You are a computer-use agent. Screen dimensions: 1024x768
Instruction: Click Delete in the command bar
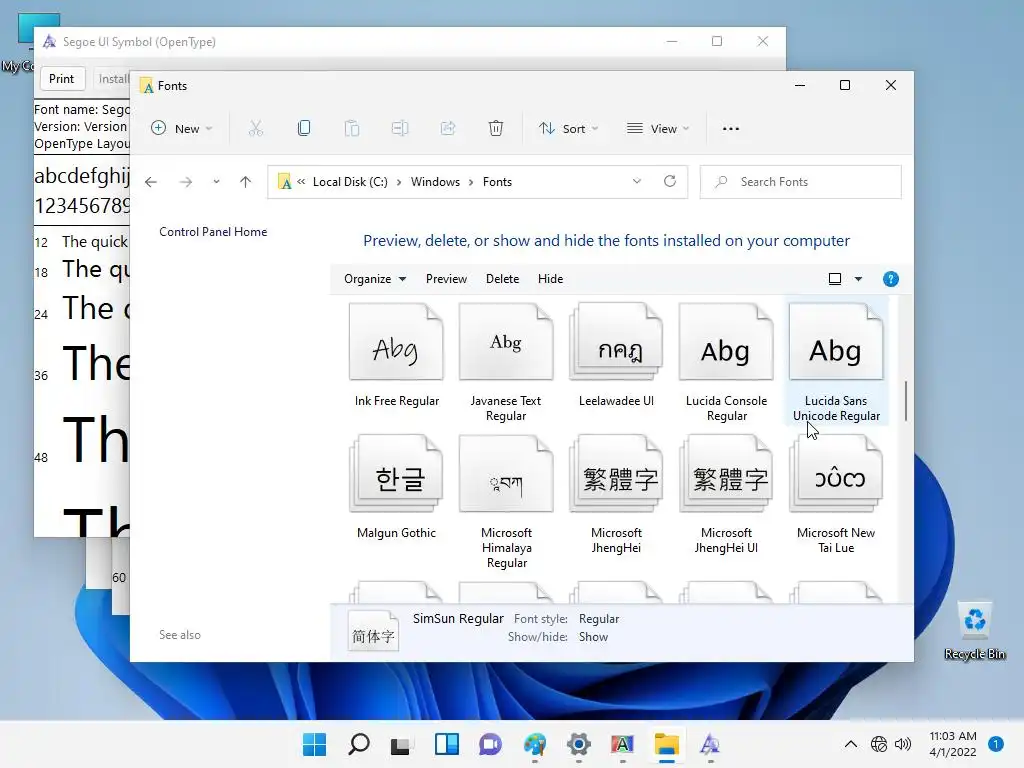pos(502,279)
